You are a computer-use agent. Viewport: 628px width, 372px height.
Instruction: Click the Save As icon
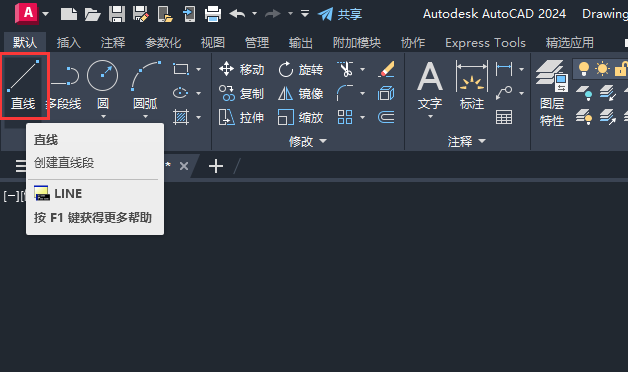(141, 14)
